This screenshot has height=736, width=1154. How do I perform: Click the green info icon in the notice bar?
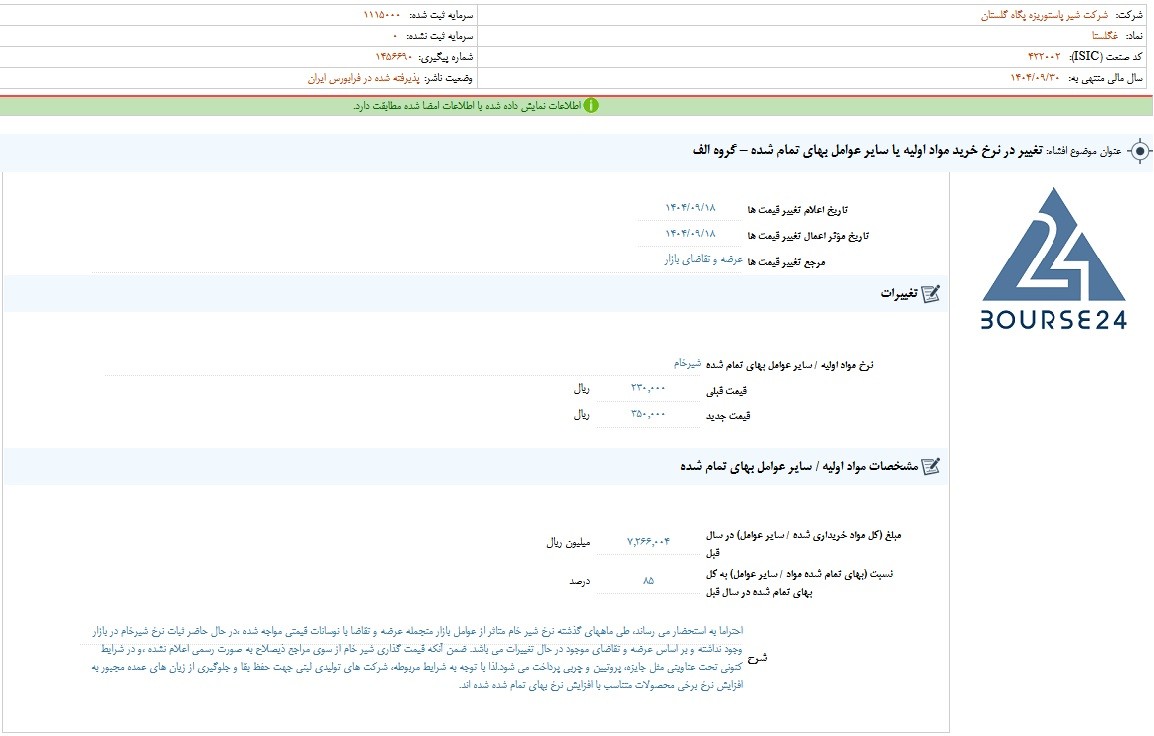pyautogui.click(x=591, y=106)
